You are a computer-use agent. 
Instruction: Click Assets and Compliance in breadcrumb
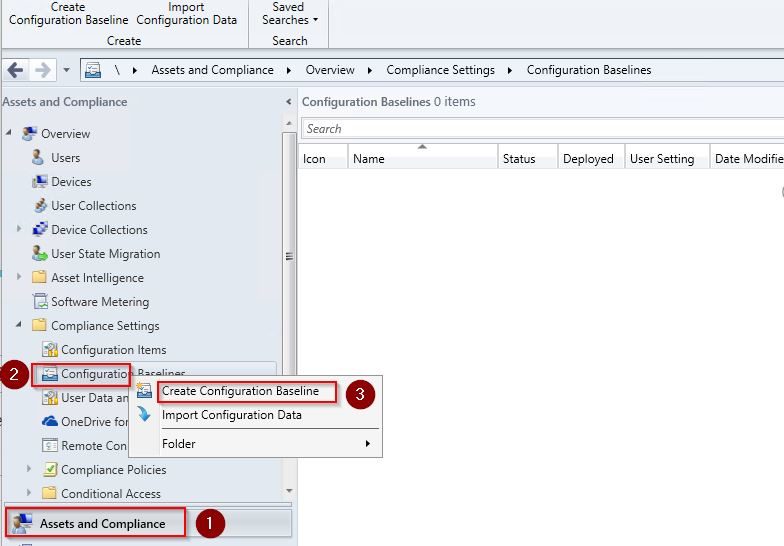[x=212, y=70]
